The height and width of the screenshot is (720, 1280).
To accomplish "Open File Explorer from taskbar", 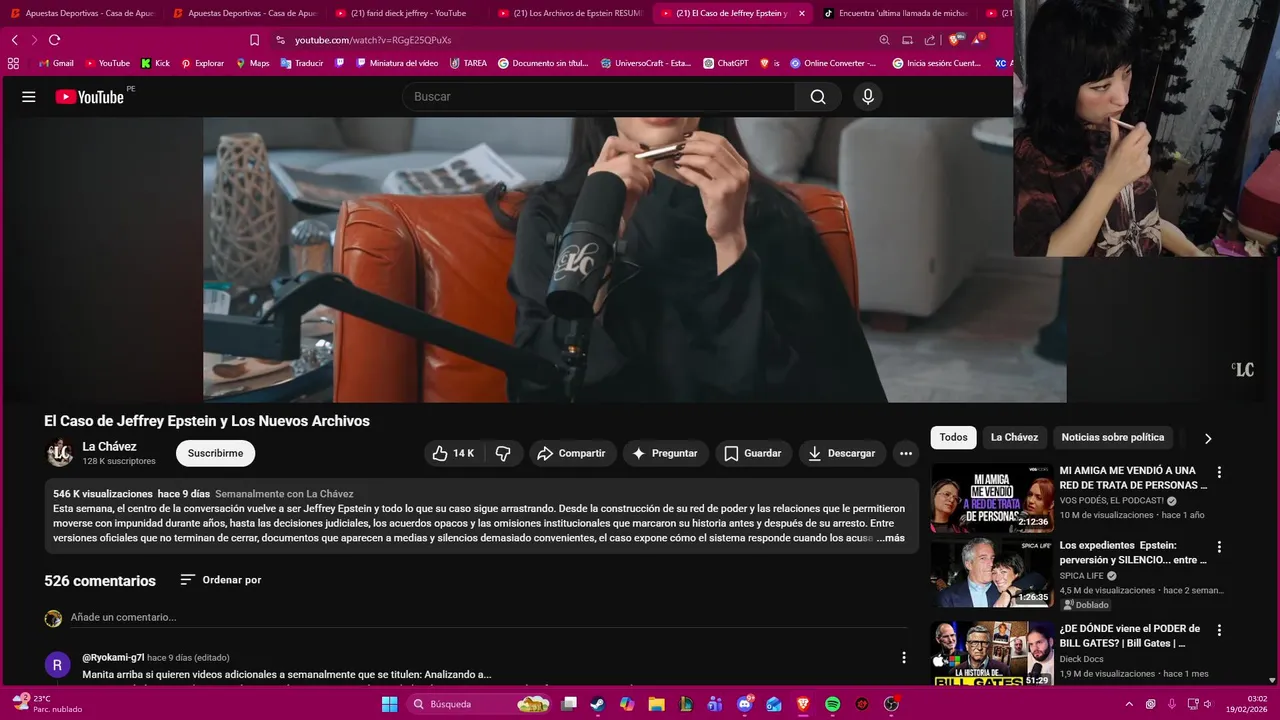I will click(x=657, y=704).
